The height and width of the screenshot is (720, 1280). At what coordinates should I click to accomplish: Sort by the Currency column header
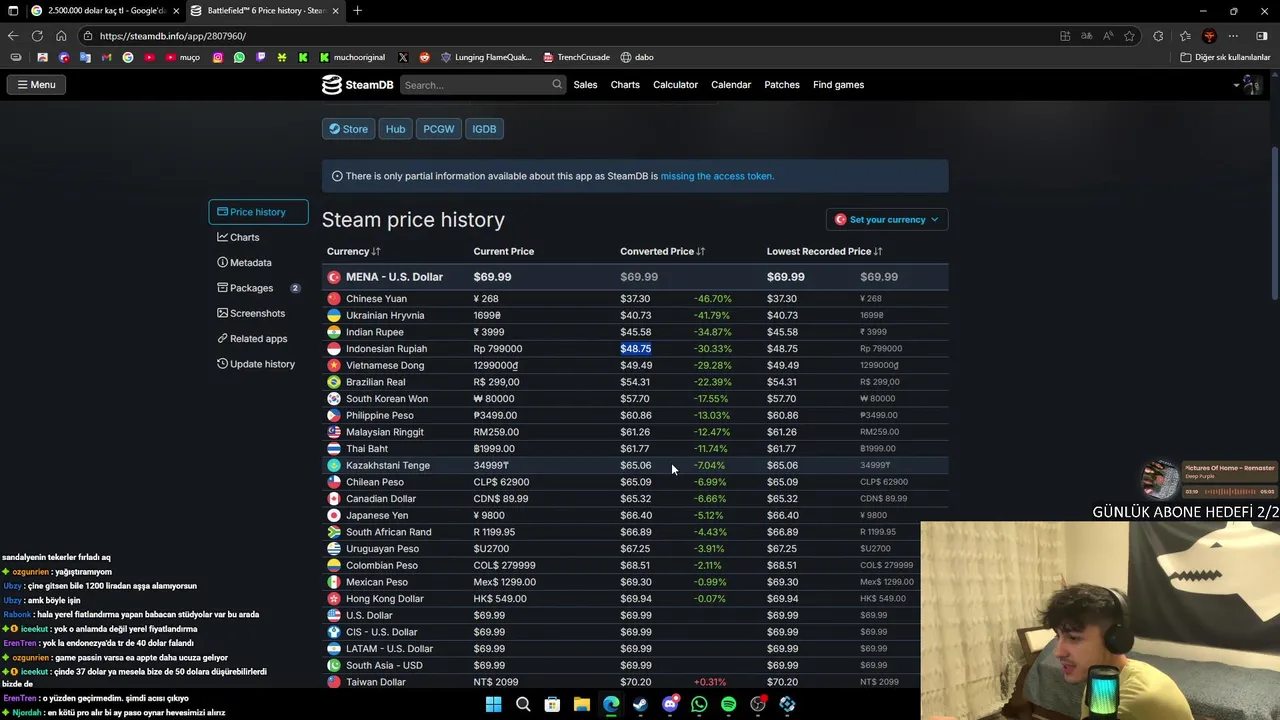(354, 251)
